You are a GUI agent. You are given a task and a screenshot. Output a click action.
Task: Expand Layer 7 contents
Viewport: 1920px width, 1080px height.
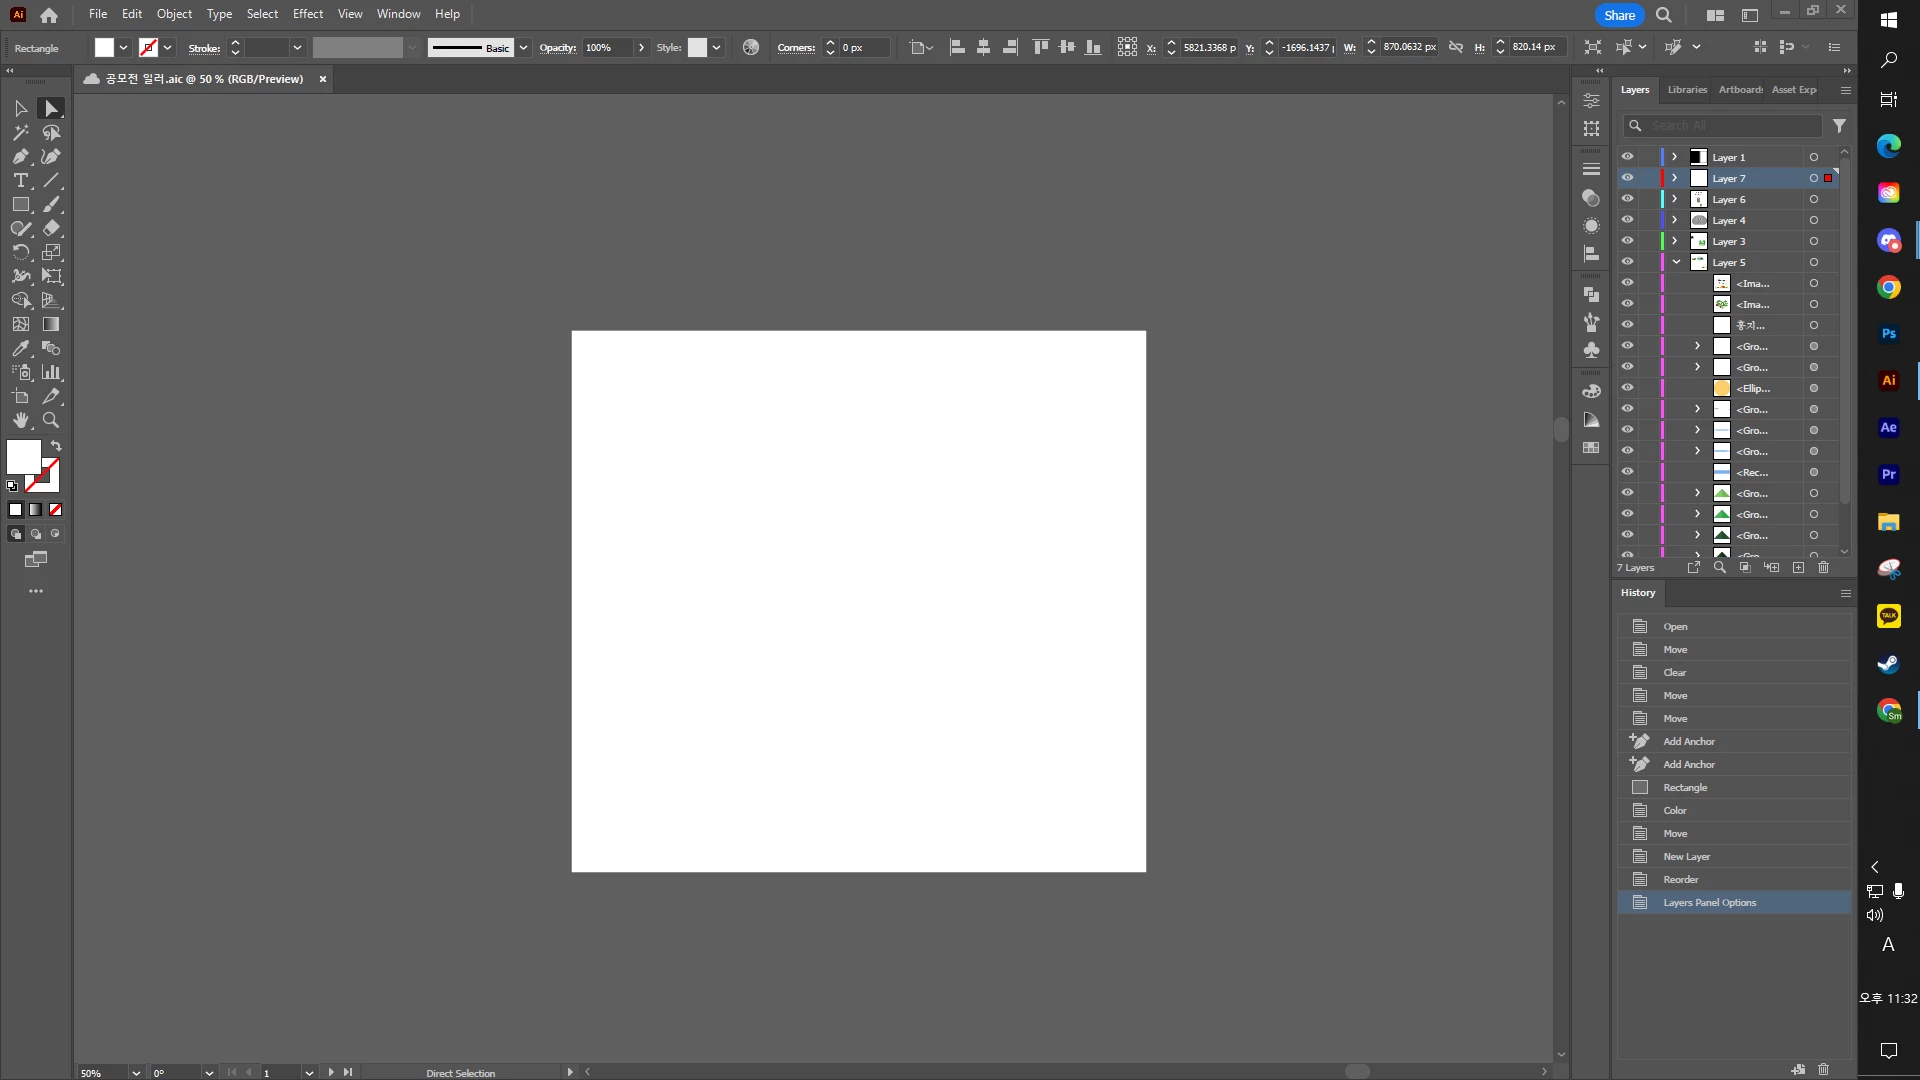1675,178
